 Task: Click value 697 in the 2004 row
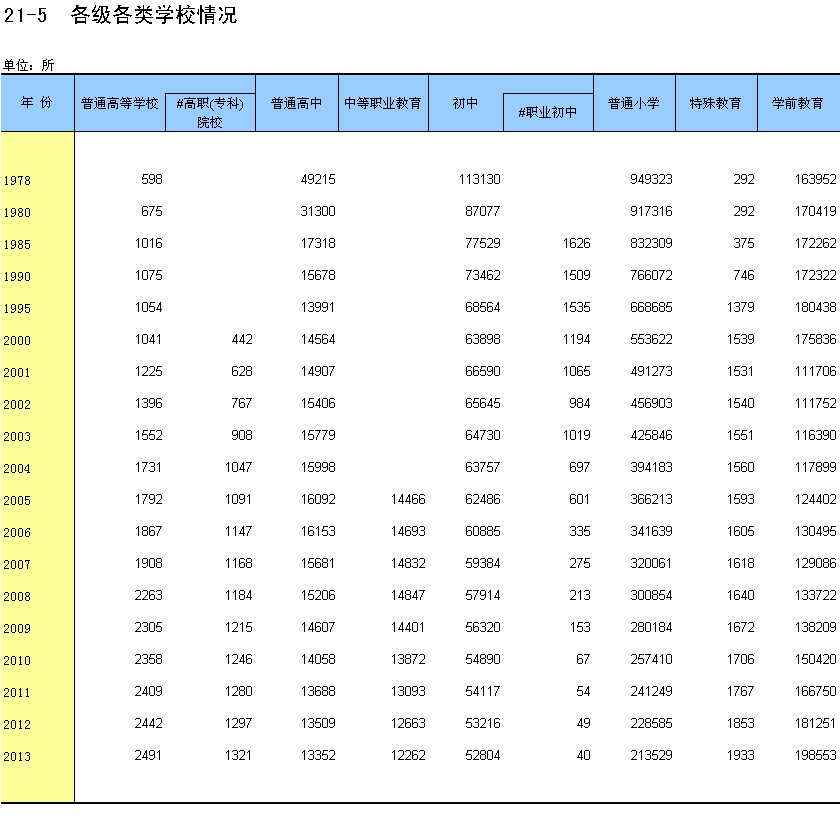(x=580, y=468)
